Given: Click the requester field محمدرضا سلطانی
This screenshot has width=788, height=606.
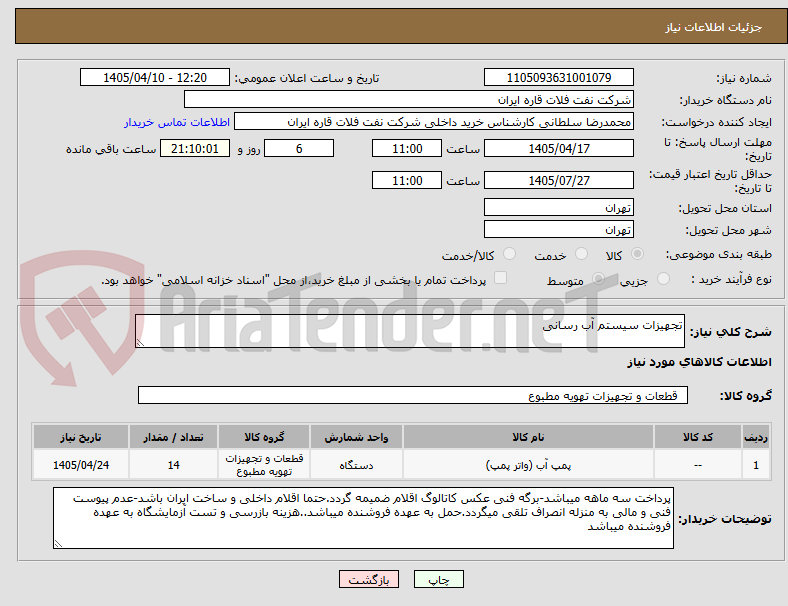Looking at the screenshot, I should pyautogui.click(x=434, y=122).
